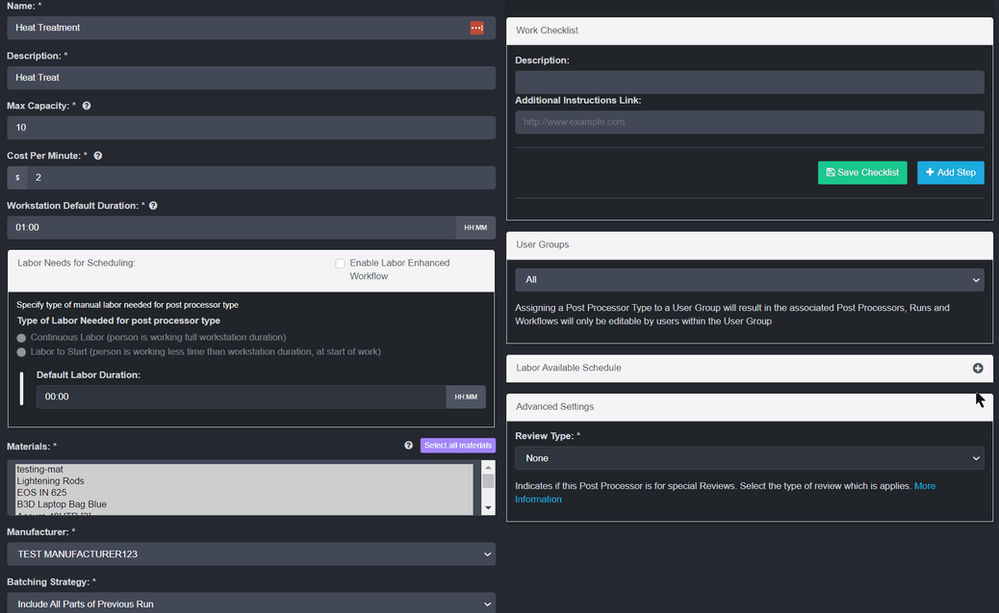Open the User Groups dropdown showing All
Screen dimensions: 999x613
(751, 279)
